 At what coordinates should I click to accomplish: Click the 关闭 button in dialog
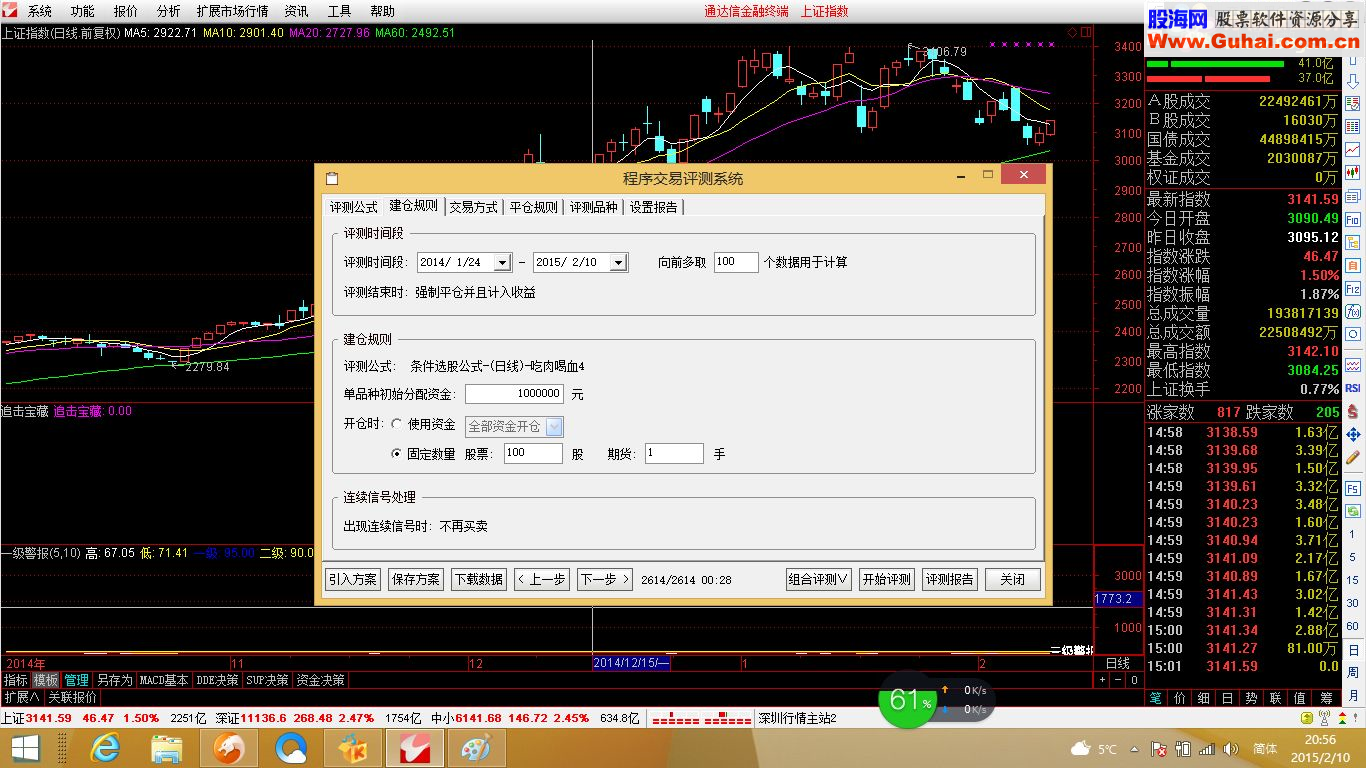tap(1012, 579)
